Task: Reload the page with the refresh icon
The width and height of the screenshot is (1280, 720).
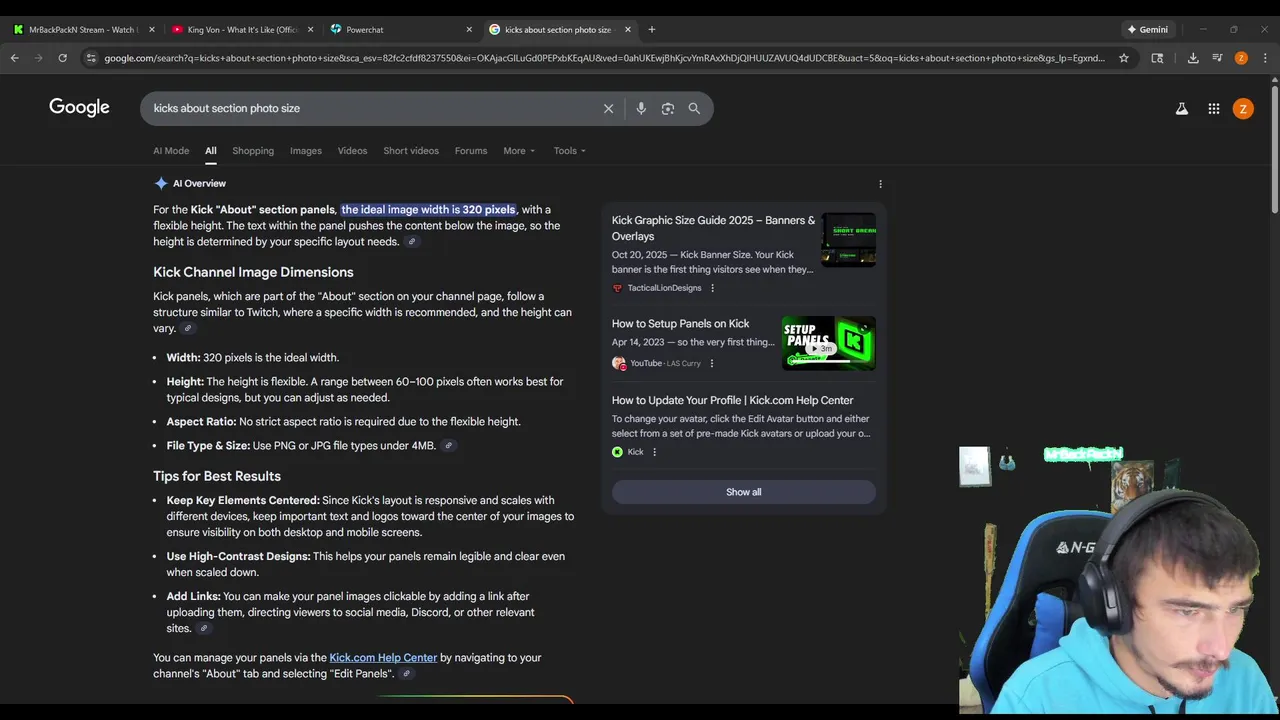Action: 62,58
